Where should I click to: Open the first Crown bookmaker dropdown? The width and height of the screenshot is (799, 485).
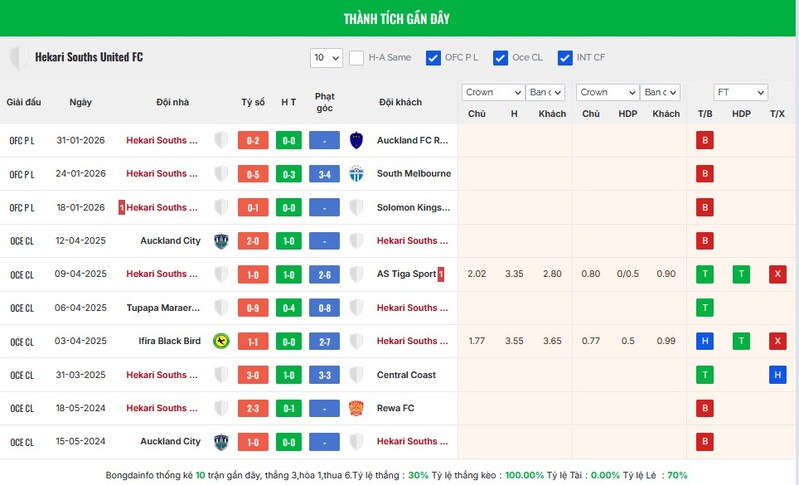click(493, 92)
